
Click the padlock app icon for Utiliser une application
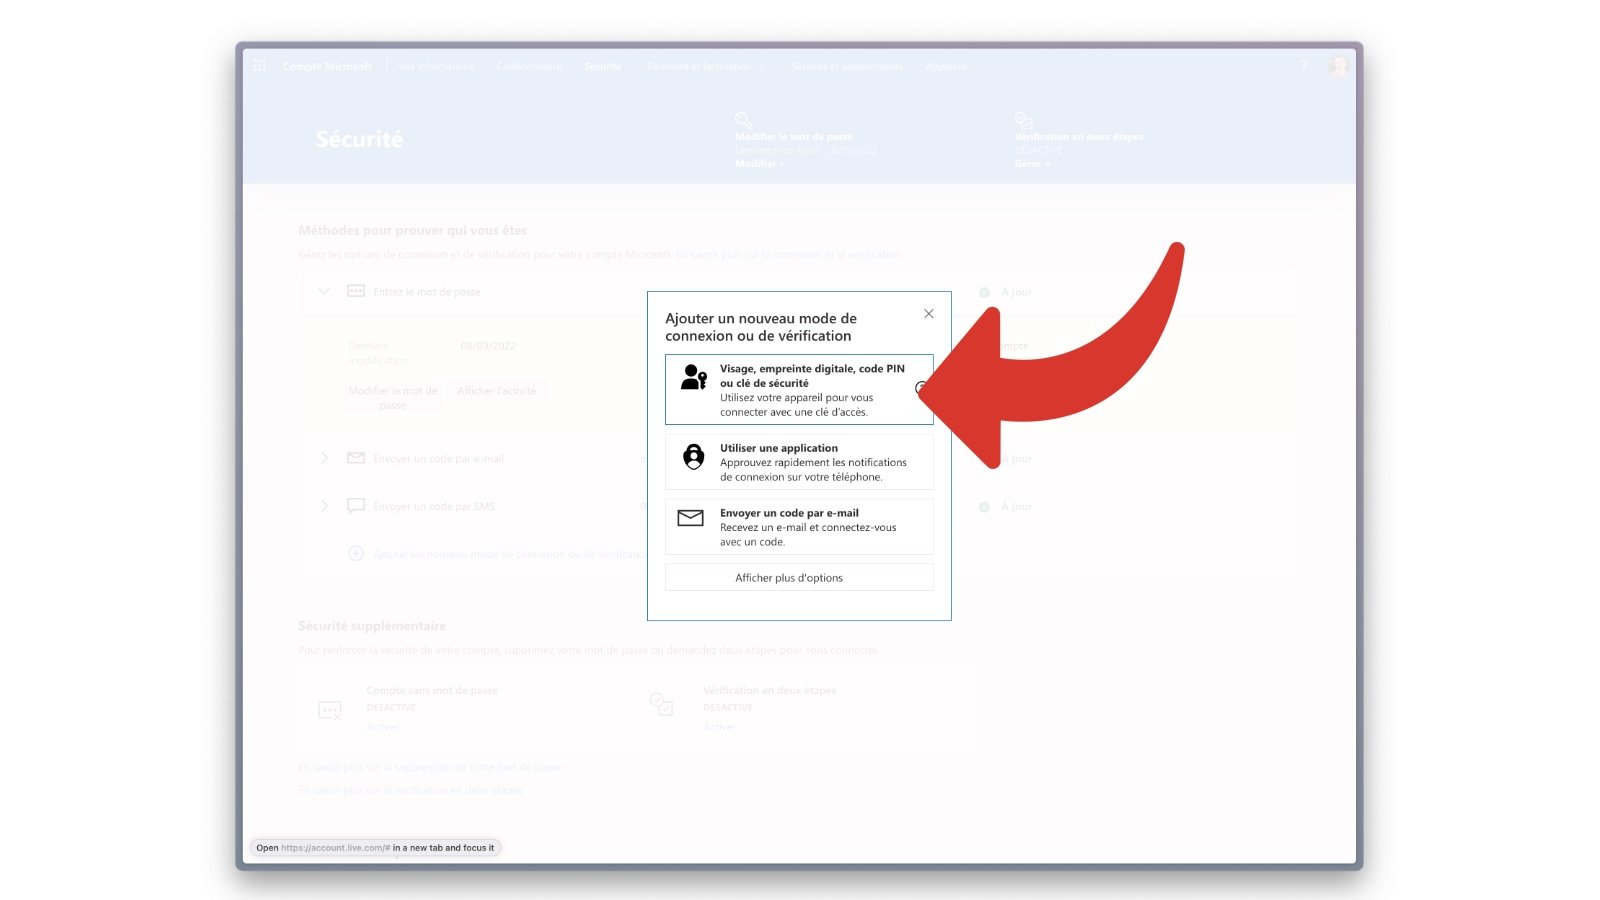click(x=692, y=458)
